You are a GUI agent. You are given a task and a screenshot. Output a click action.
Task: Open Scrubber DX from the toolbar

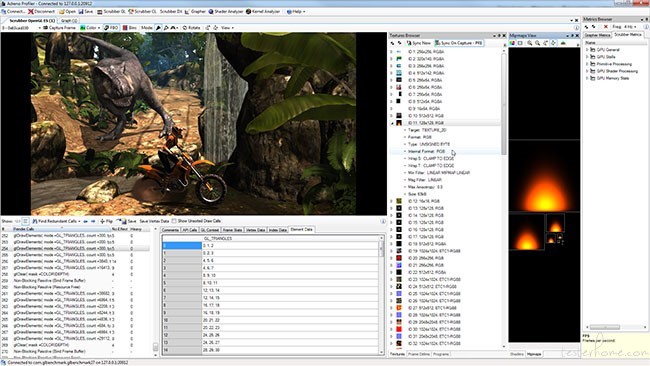pos(171,12)
